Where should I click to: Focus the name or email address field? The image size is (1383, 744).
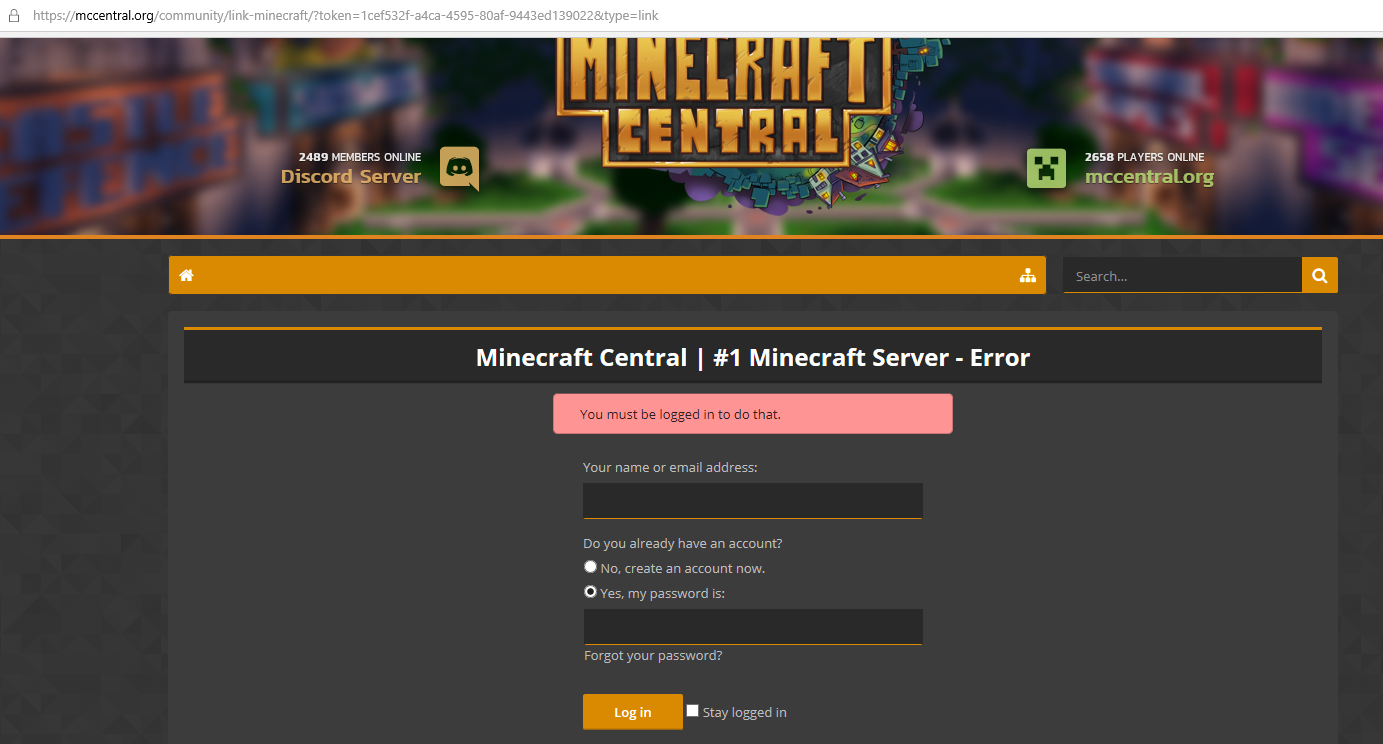point(753,500)
